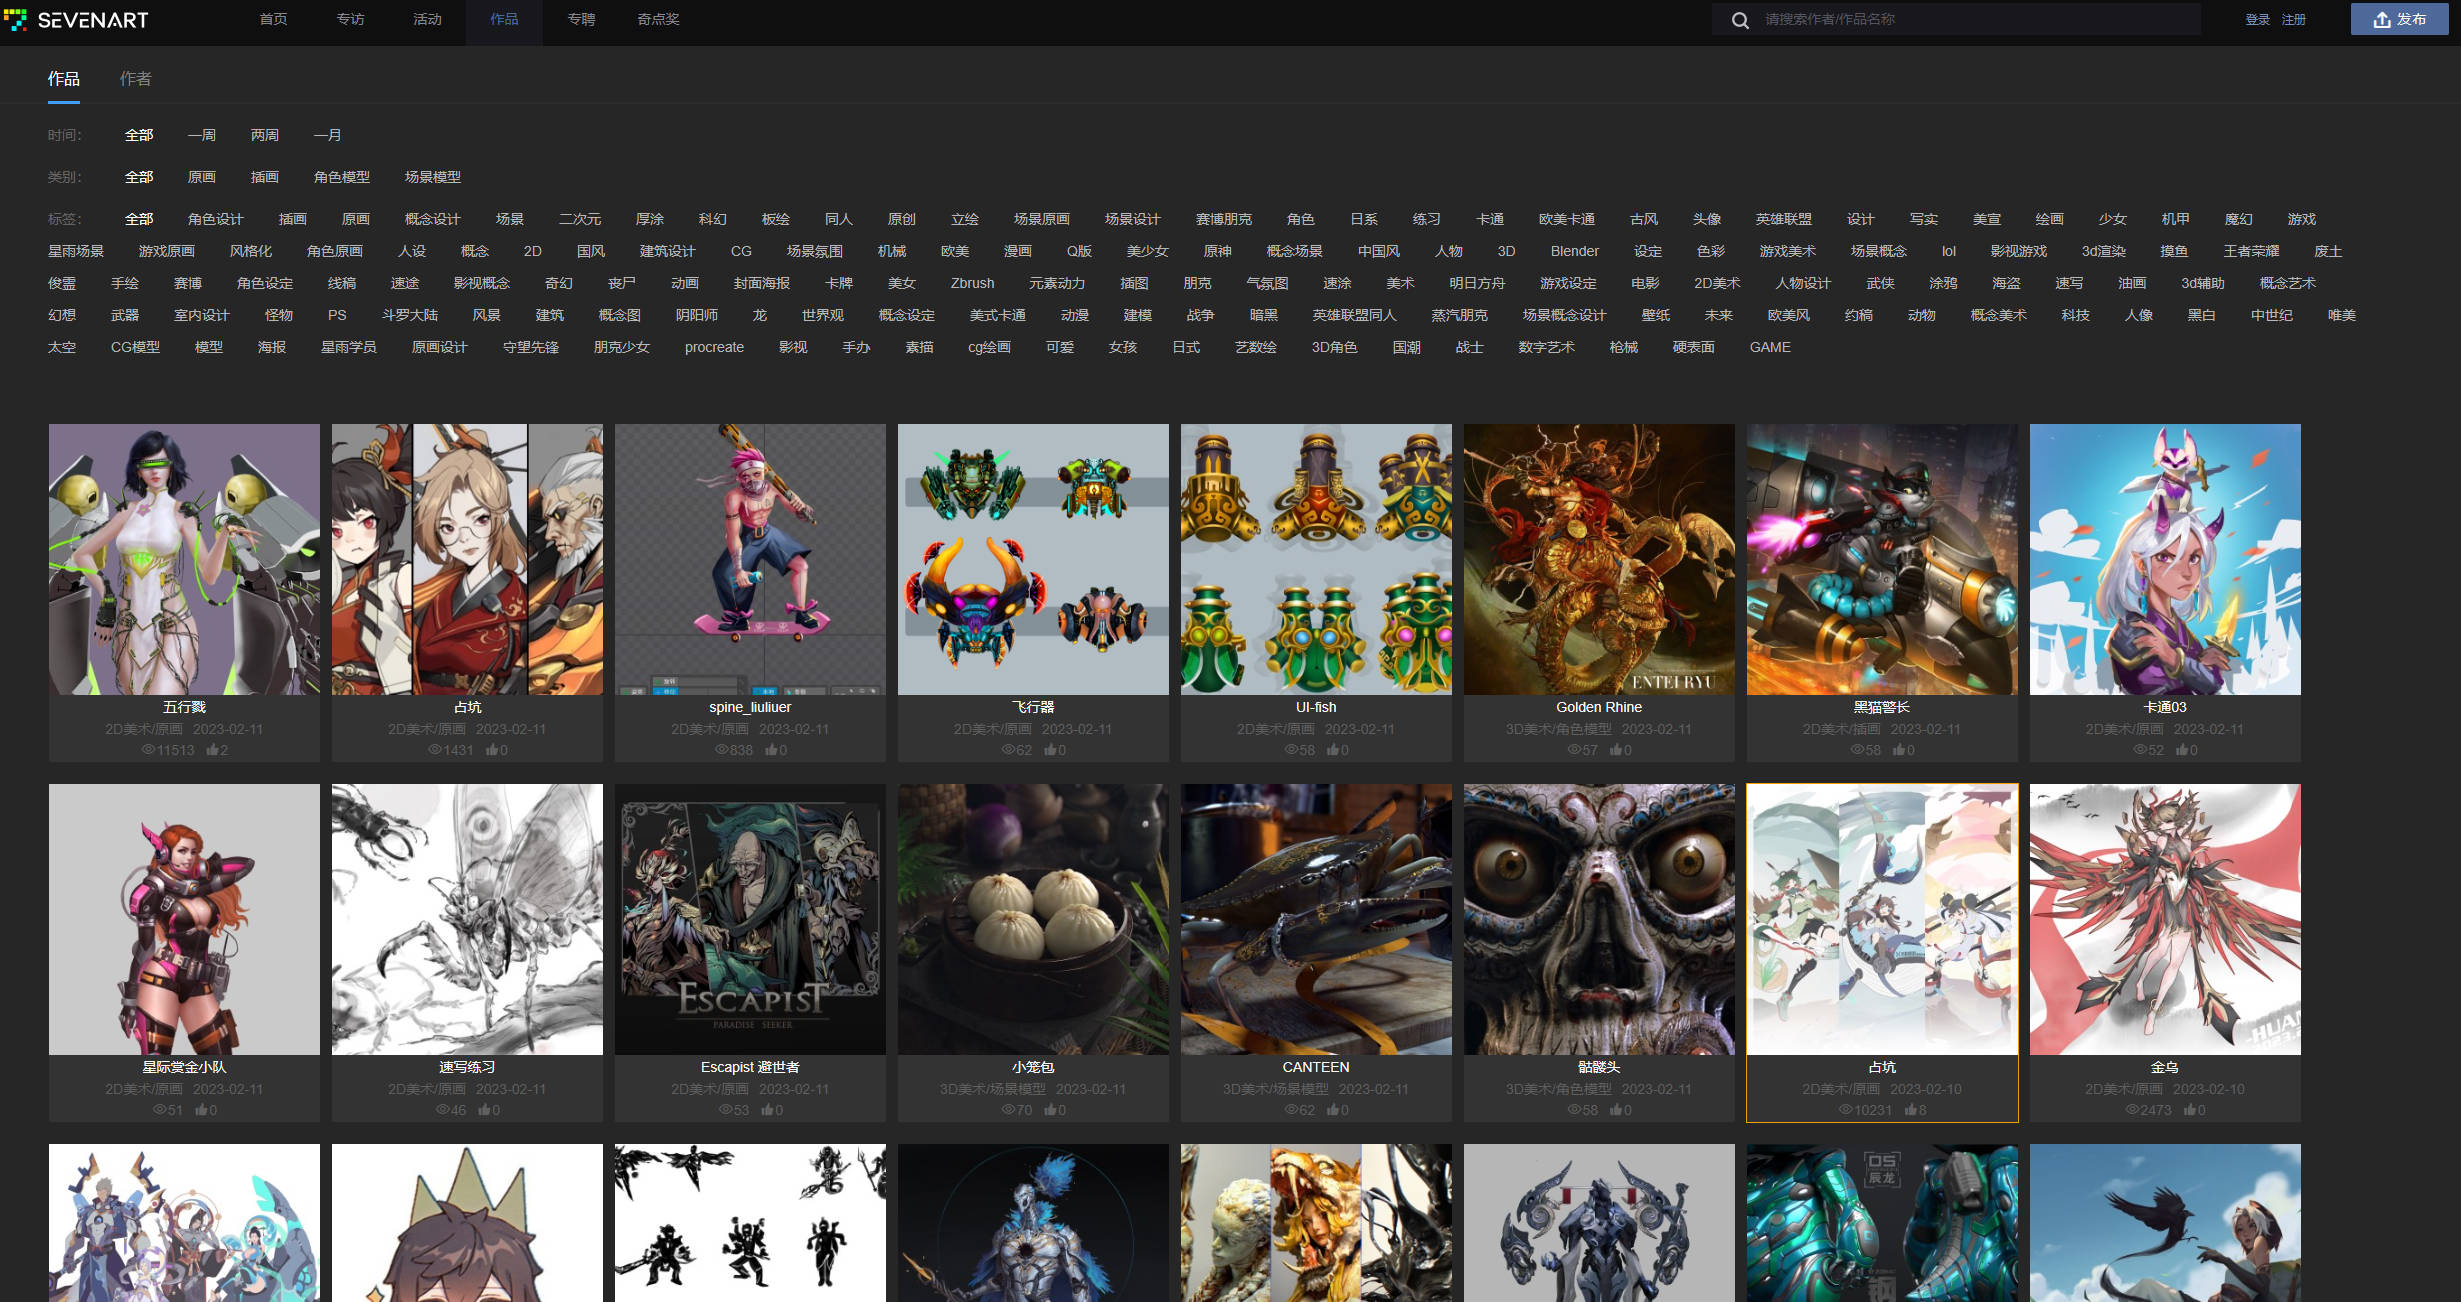Viewport: 2461px width, 1302px height.
Task: Open the 首页 nav item
Action: [x=273, y=20]
